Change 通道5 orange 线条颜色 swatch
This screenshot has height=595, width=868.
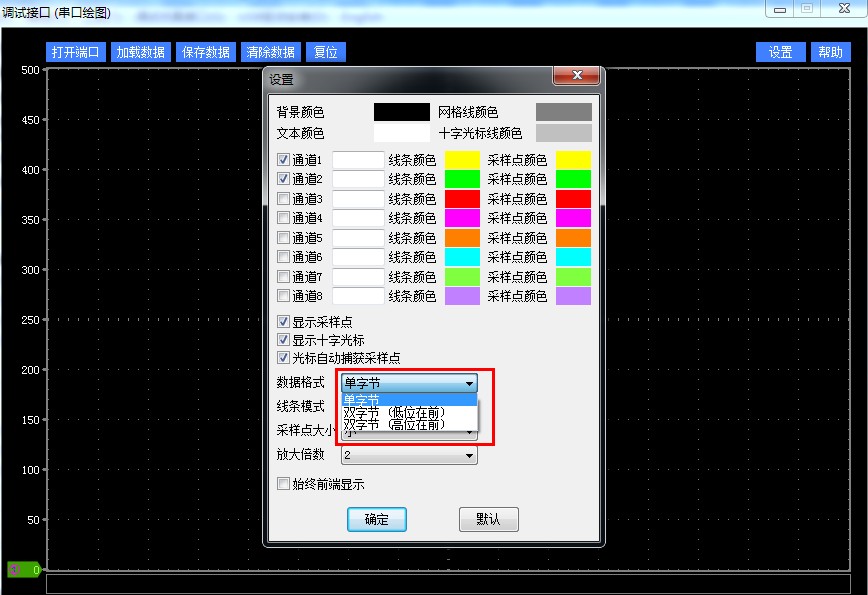[462, 237]
